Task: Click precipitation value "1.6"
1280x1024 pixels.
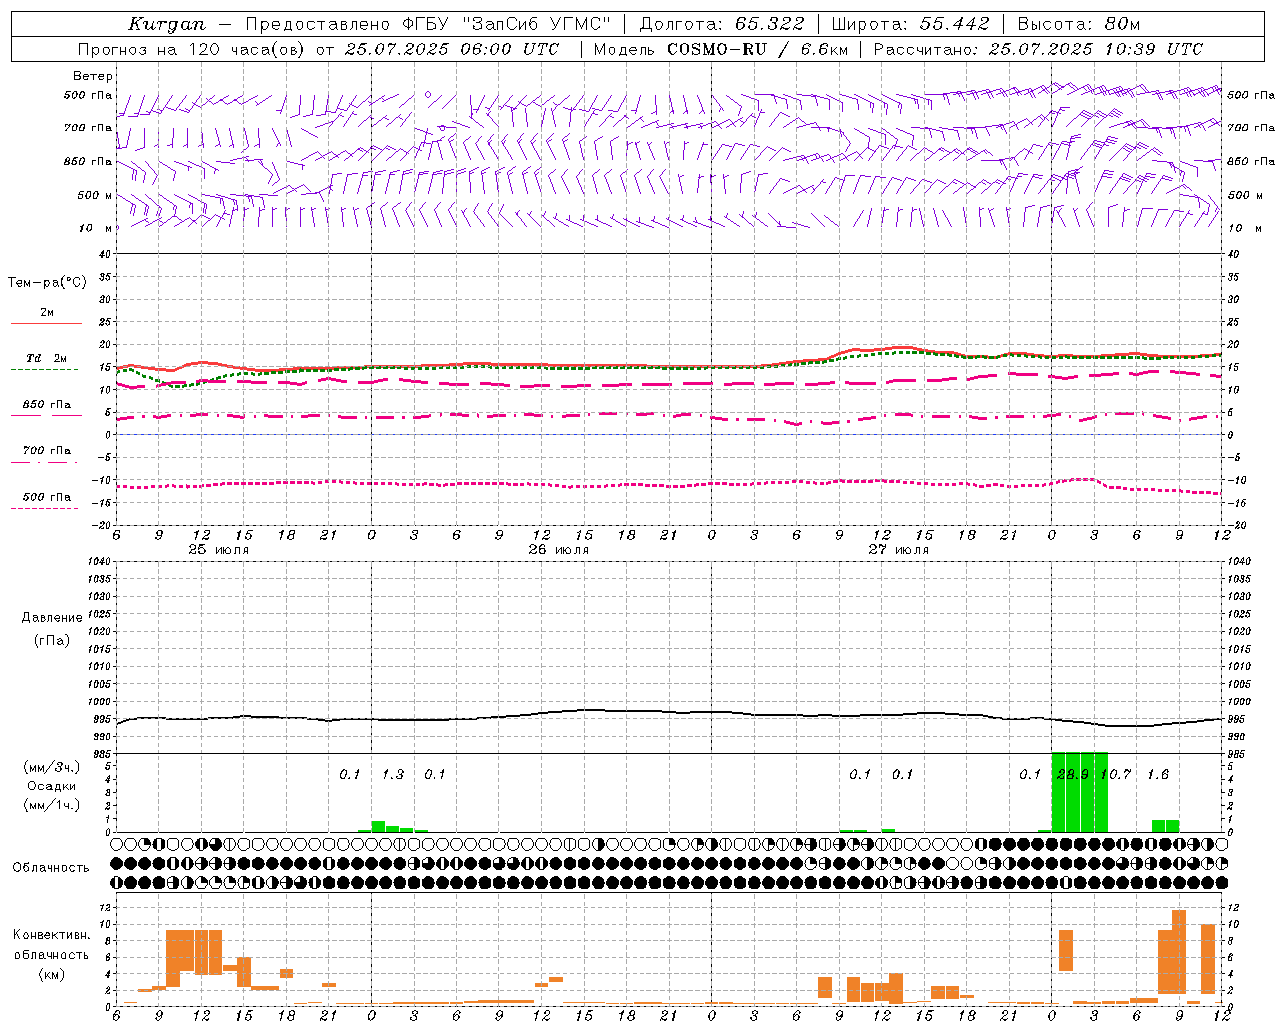Action: [1158, 775]
